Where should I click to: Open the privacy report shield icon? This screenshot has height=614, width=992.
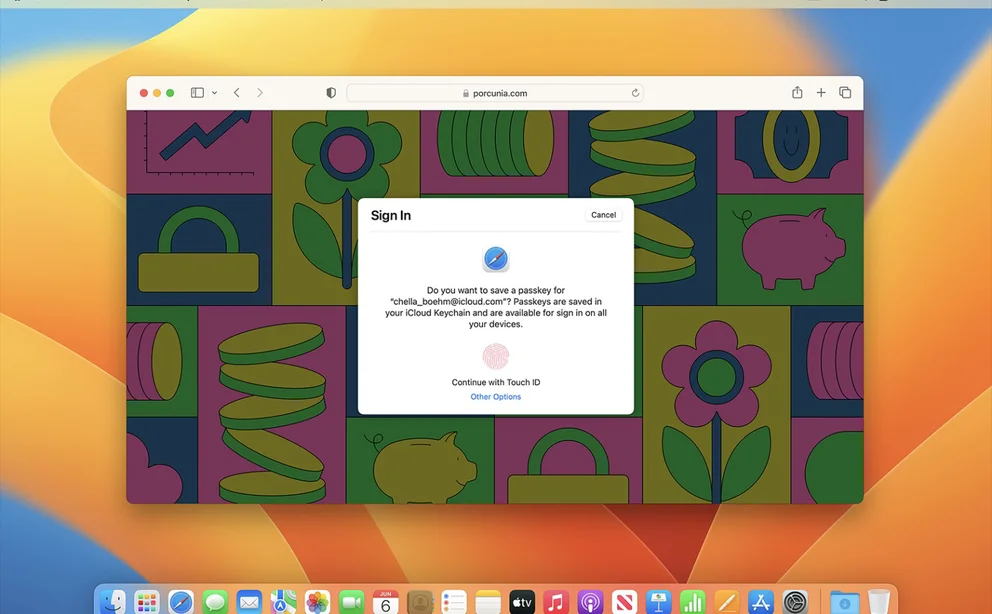tap(331, 93)
